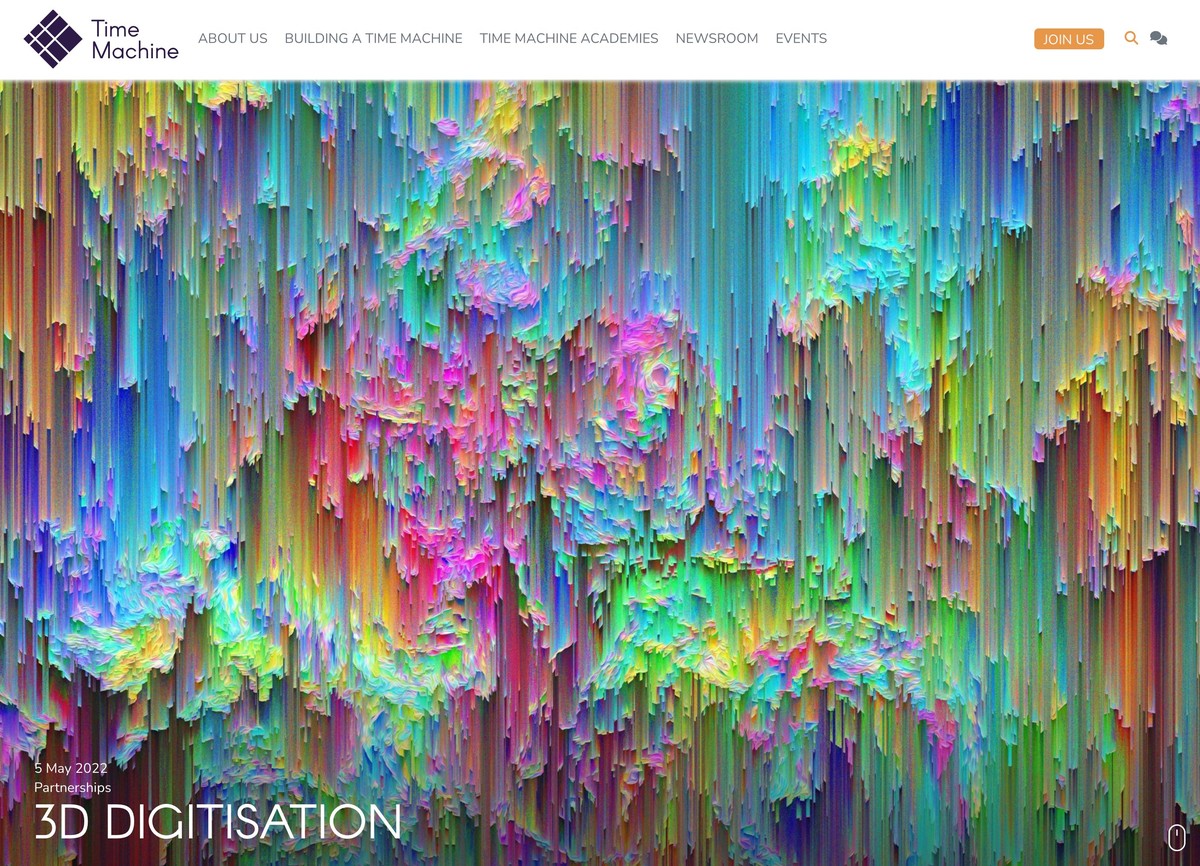Open the 3D Digitisation headline
This screenshot has width=1200, height=866.
pos(217,822)
